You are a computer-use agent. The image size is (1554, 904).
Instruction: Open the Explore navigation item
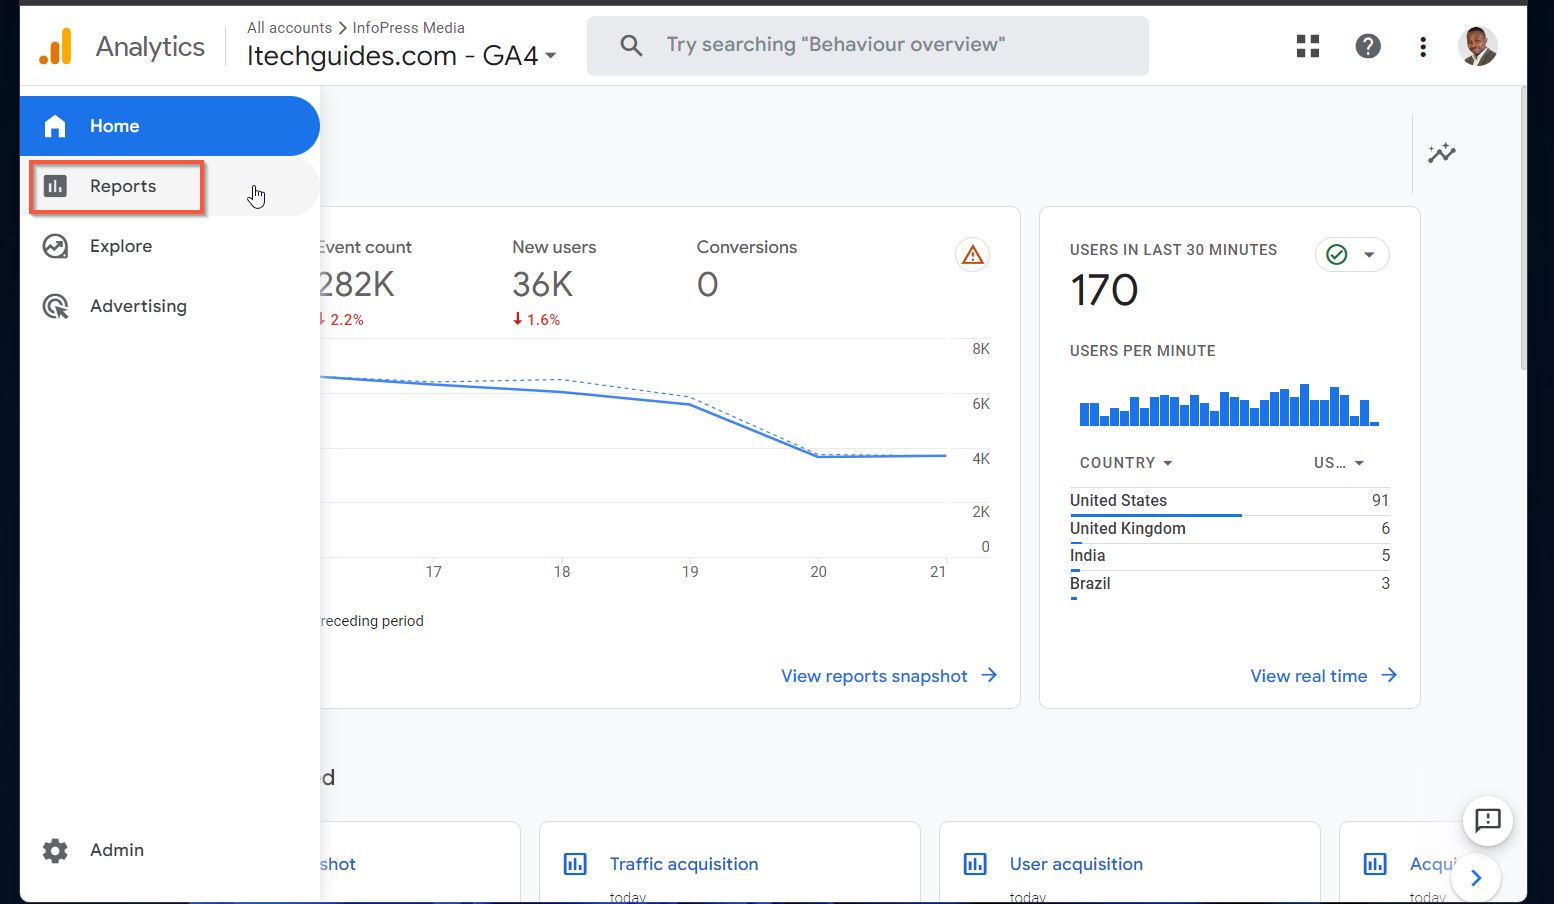pos(170,246)
